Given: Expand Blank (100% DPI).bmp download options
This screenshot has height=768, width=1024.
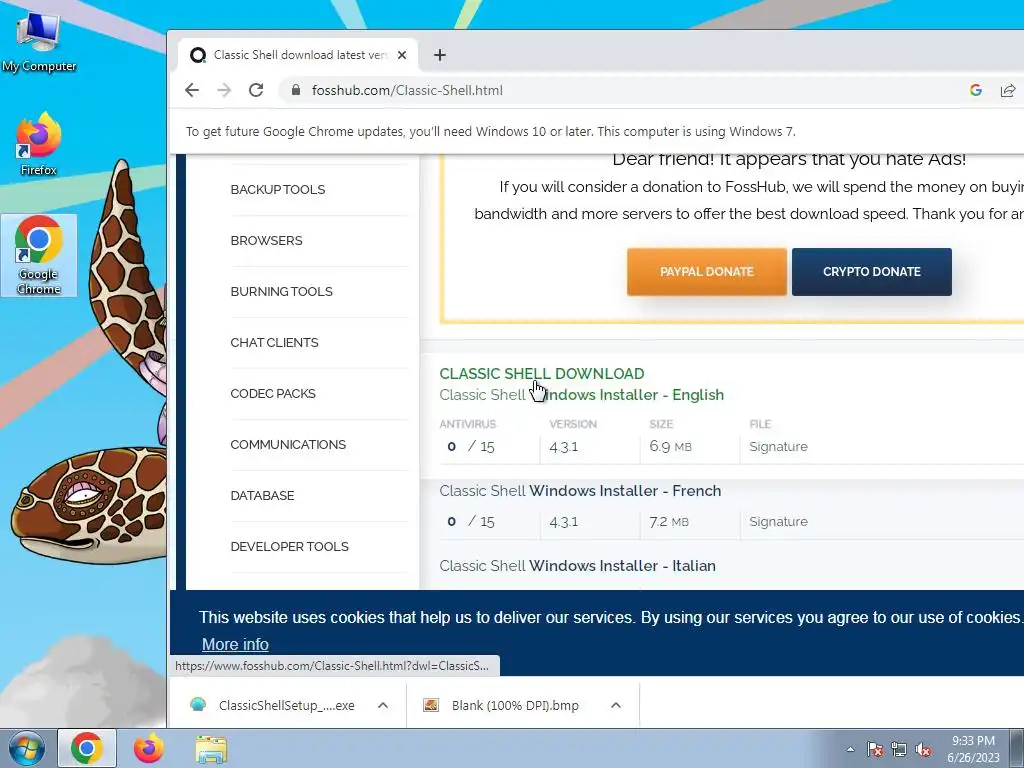Looking at the screenshot, I should 616,705.
